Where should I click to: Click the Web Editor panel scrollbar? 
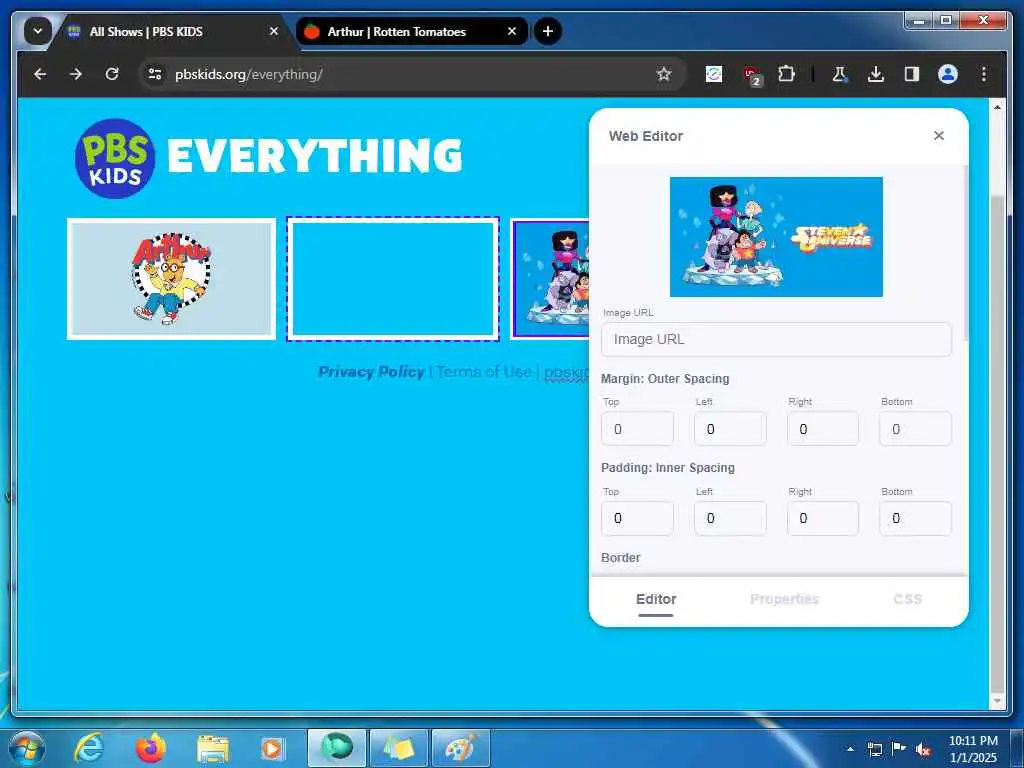[x=966, y=253]
